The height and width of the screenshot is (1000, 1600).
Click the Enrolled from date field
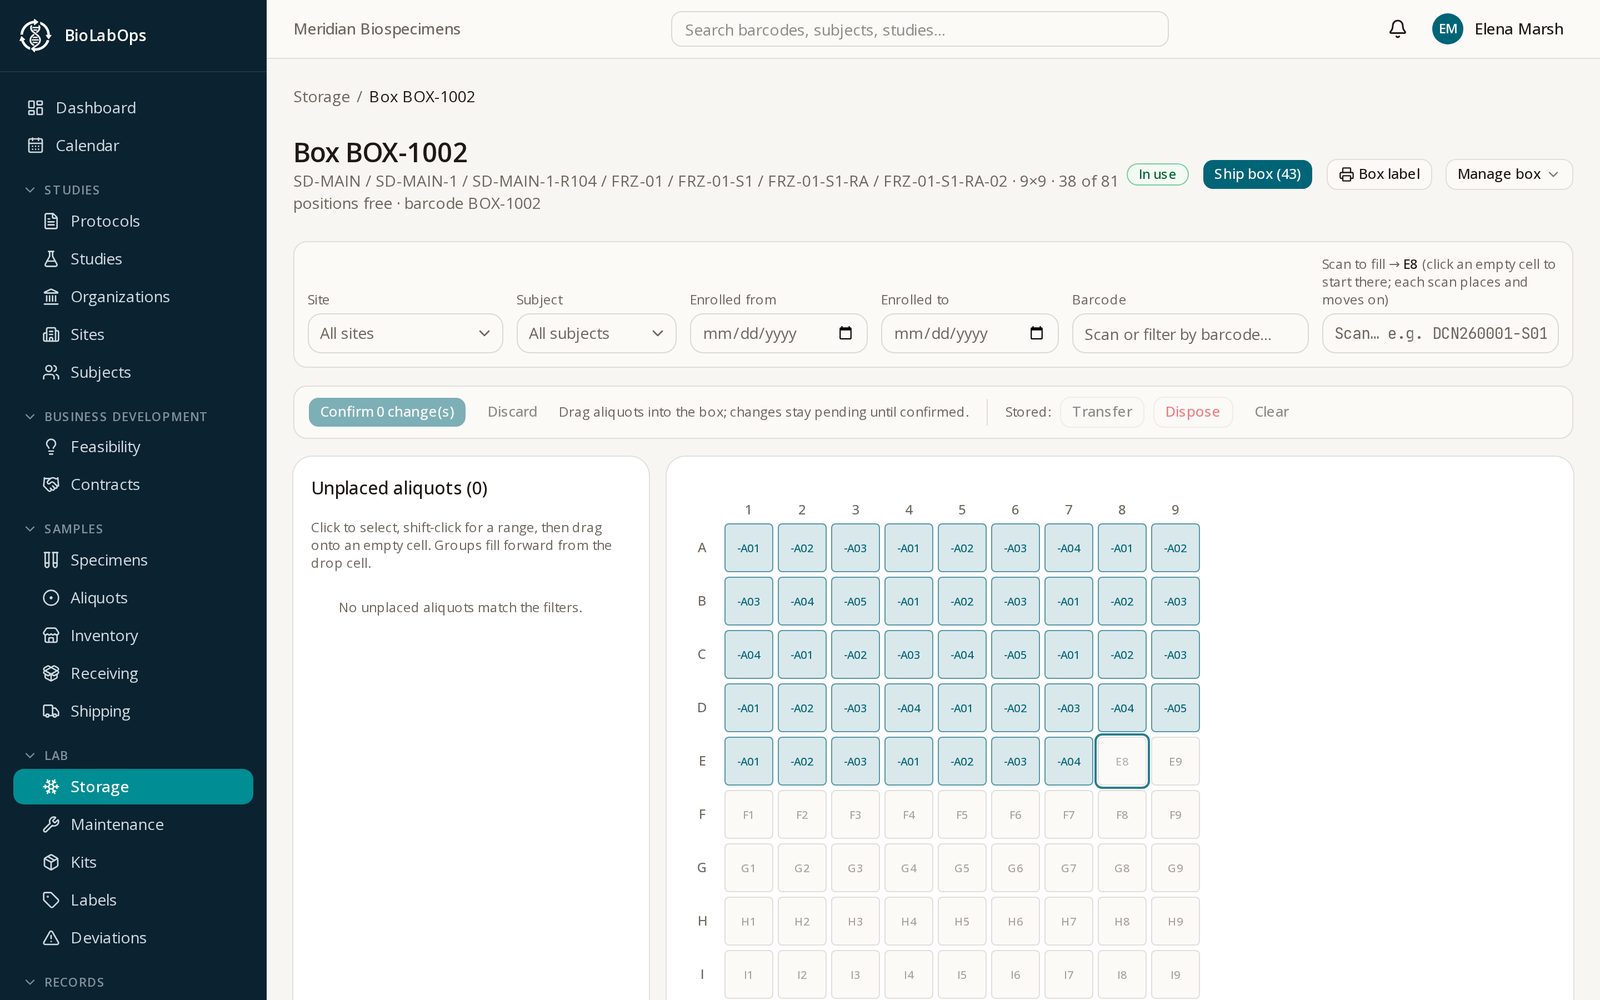tap(778, 333)
